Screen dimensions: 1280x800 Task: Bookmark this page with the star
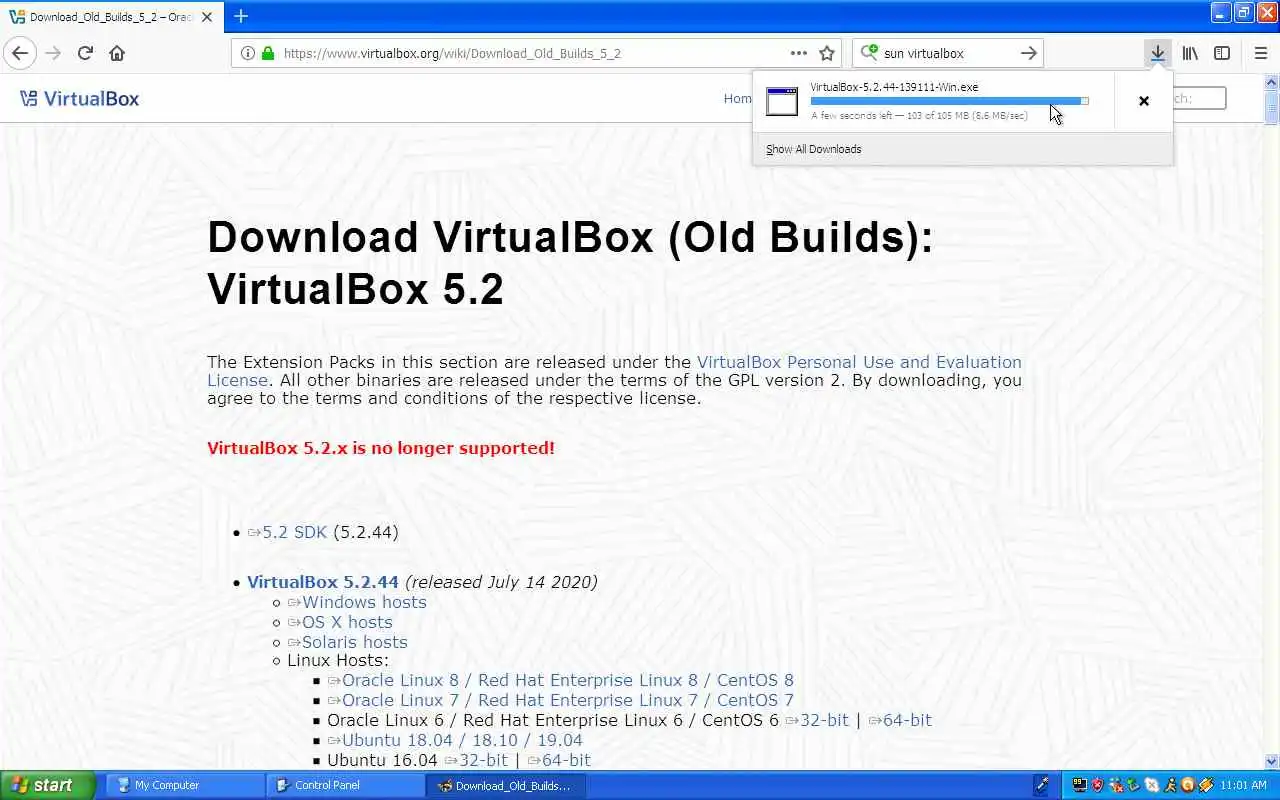827,53
